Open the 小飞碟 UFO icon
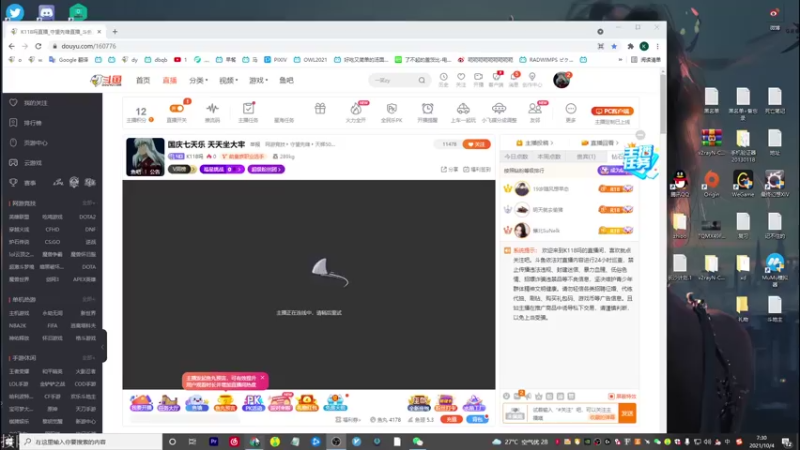Screen dimensions: 800x450 point(499,108)
